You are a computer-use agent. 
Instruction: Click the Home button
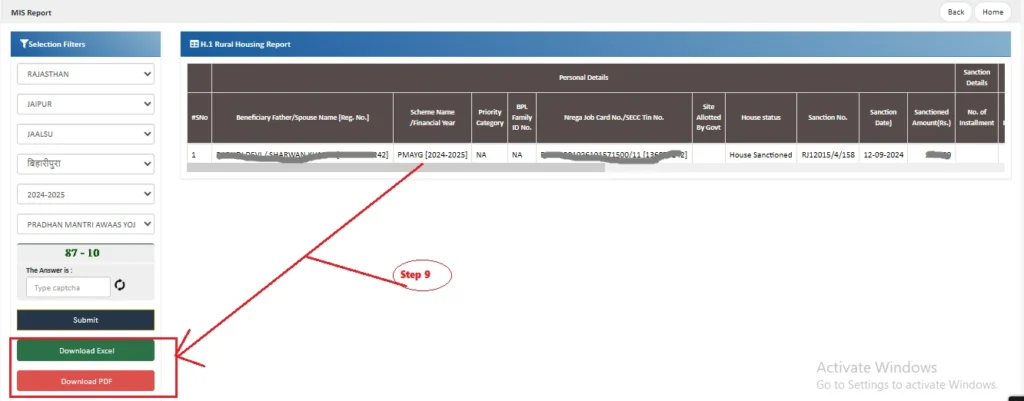click(993, 12)
